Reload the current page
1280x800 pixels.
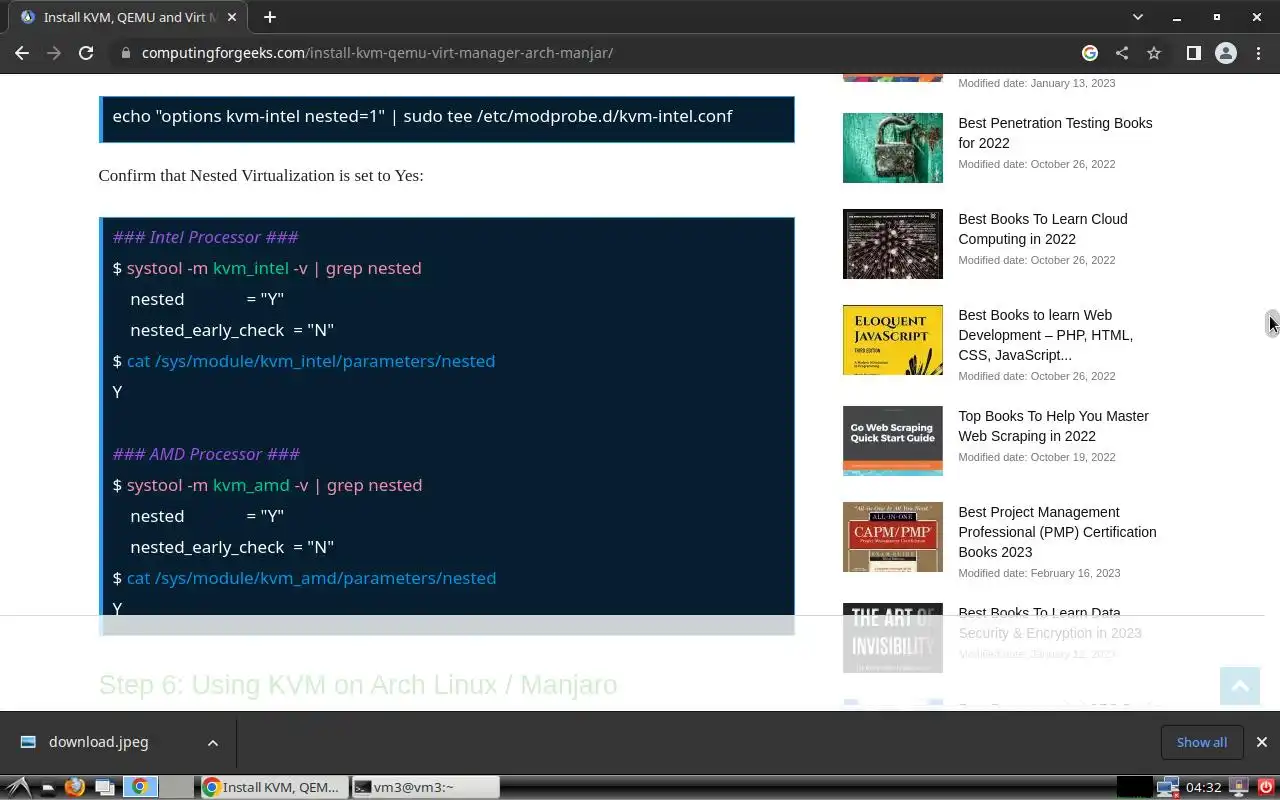[x=86, y=53]
